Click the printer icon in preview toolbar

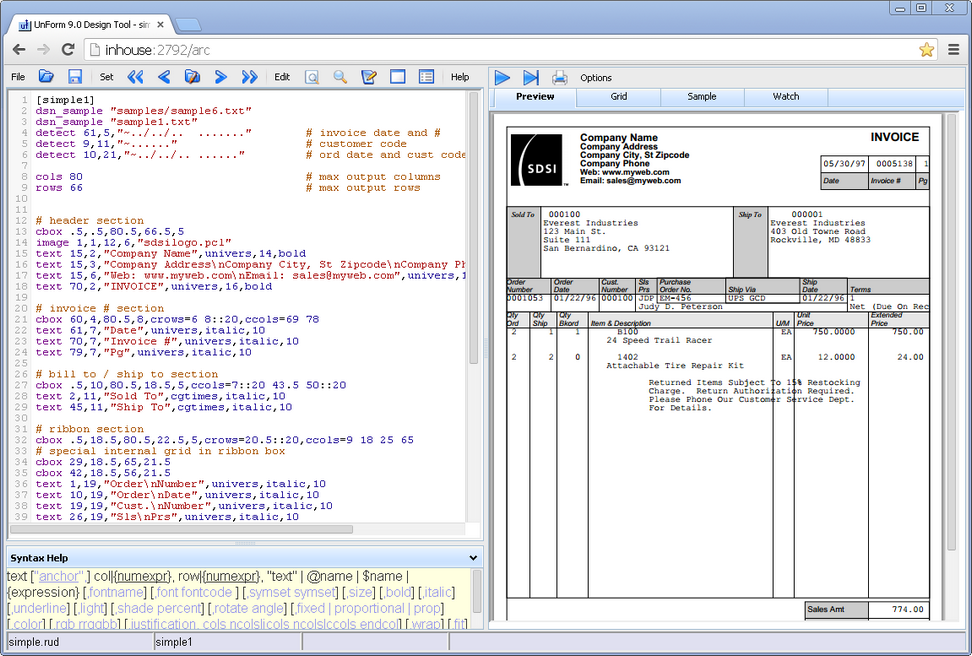[560, 77]
